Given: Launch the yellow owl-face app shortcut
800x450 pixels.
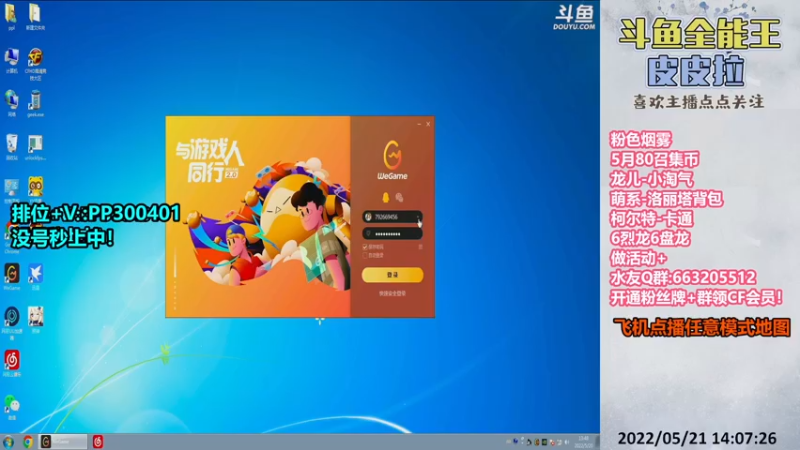Looking at the screenshot, I should [35, 189].
